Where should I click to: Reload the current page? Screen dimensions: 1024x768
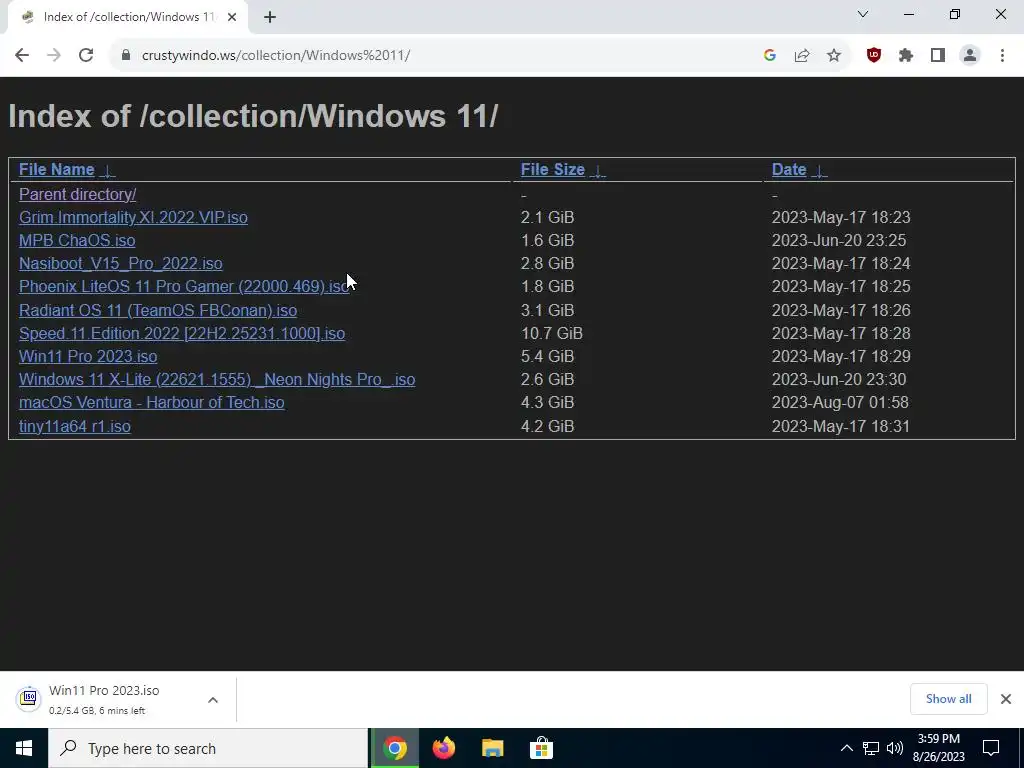(86, 56)
